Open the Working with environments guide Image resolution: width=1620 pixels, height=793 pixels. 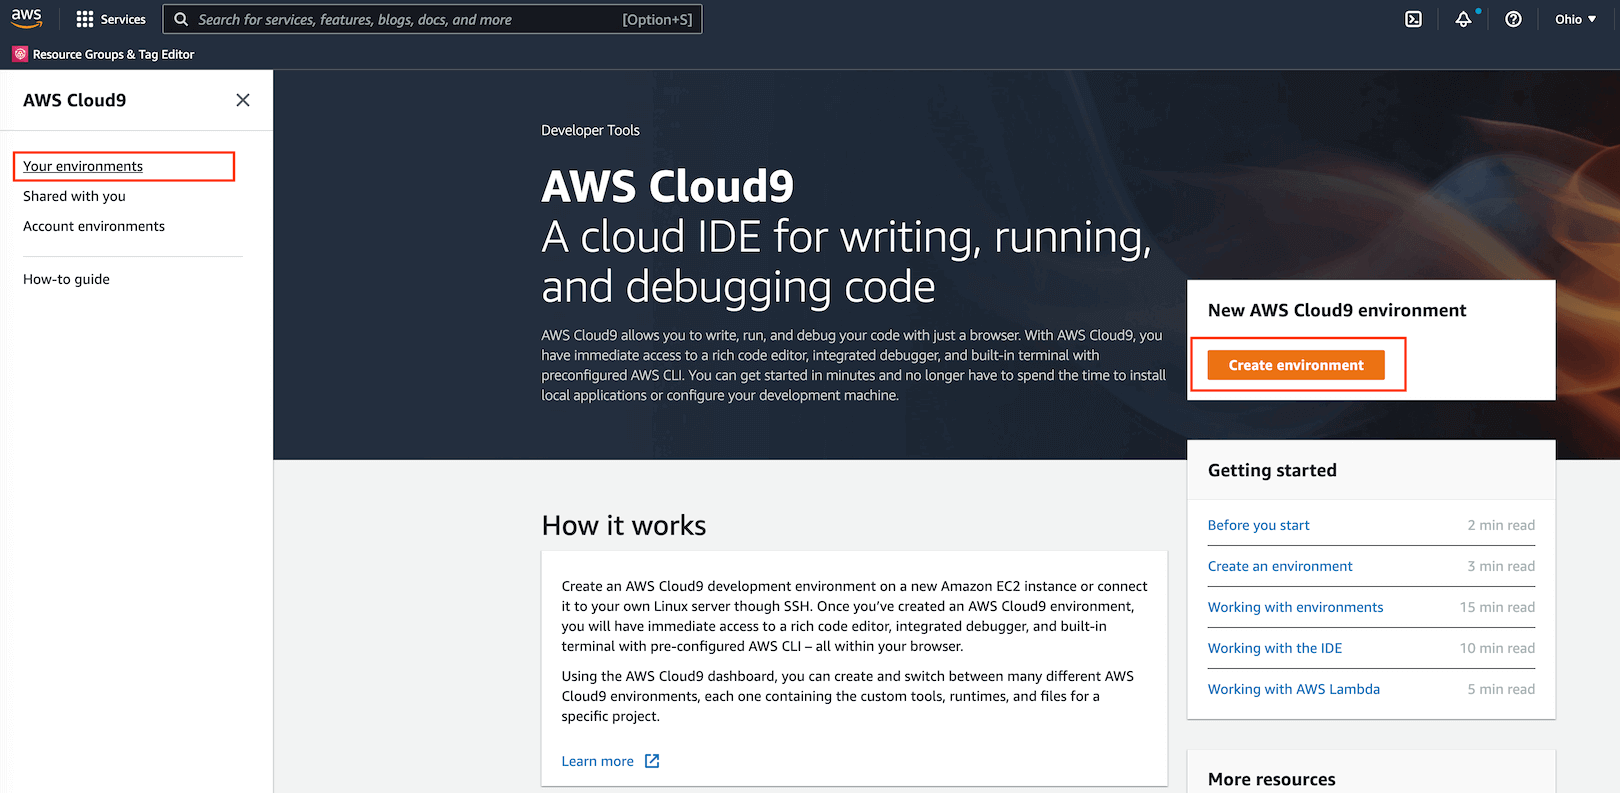tap(1295, 607)
